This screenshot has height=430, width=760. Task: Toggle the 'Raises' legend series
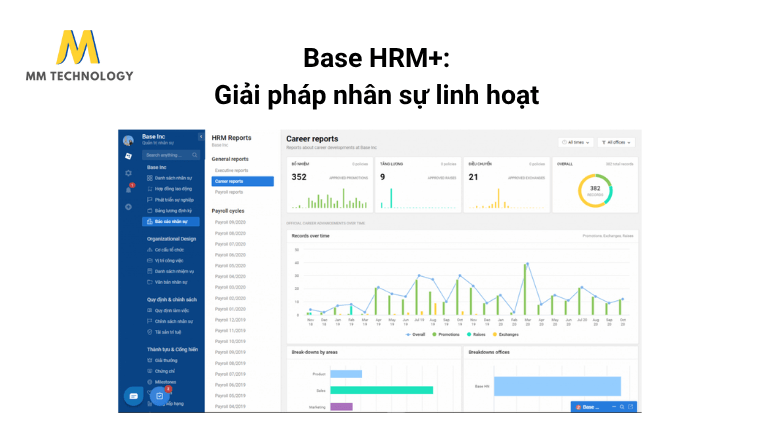click(x=476, y=334)
